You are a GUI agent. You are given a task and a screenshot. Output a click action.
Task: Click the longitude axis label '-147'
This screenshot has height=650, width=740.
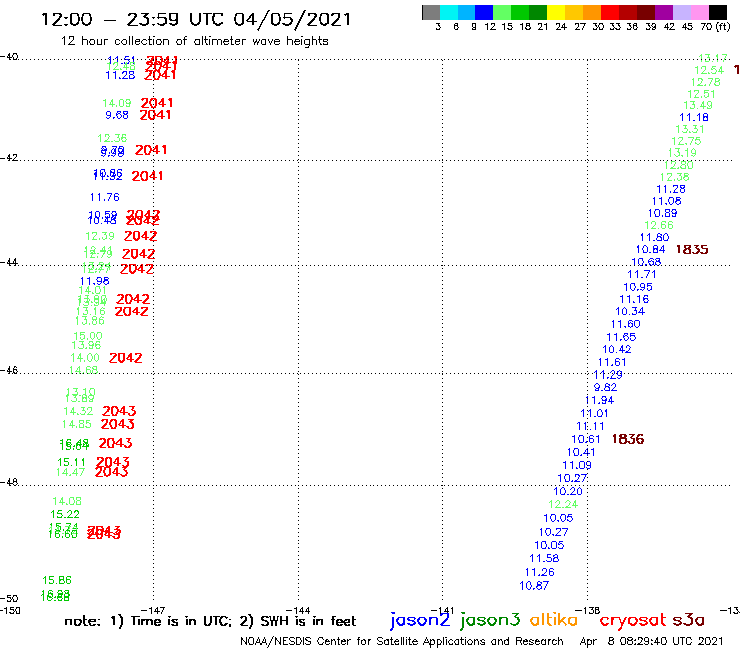[x=153, y=610]
